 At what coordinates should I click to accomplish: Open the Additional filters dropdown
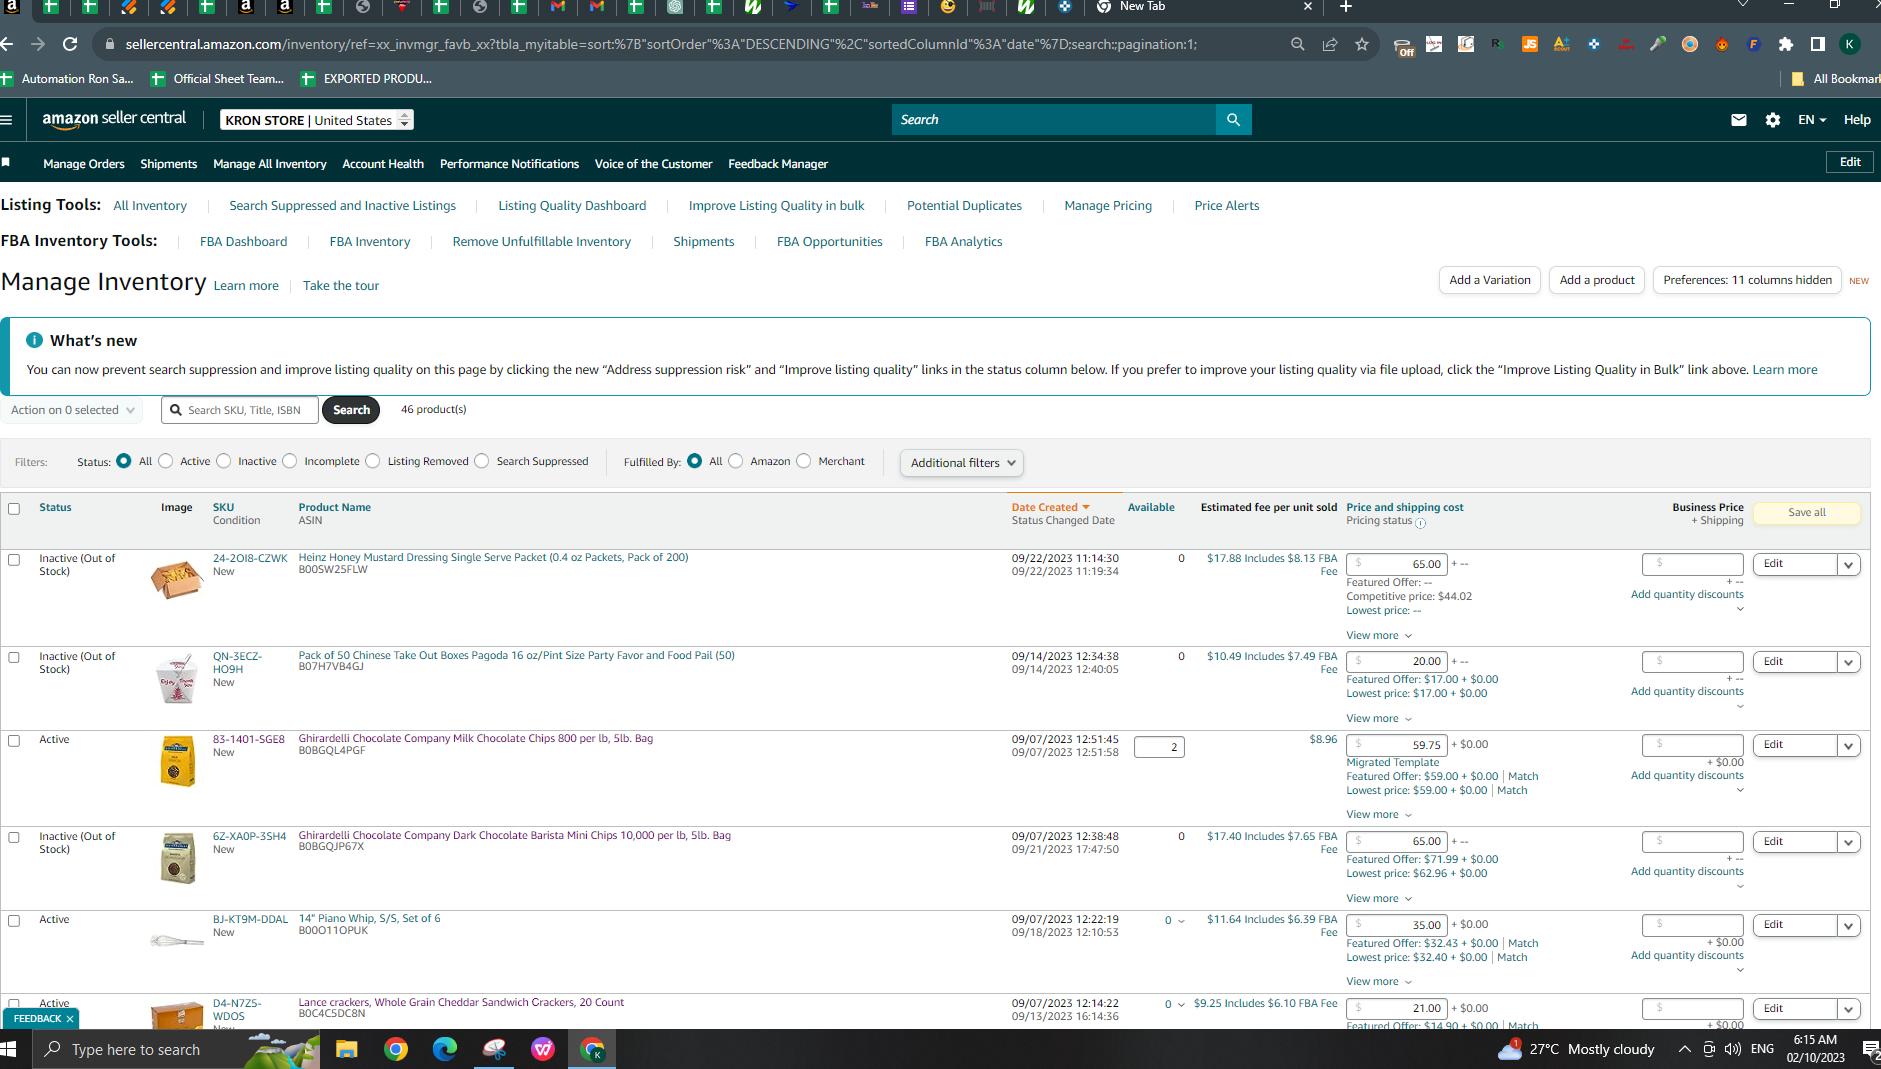coord(961,463)
